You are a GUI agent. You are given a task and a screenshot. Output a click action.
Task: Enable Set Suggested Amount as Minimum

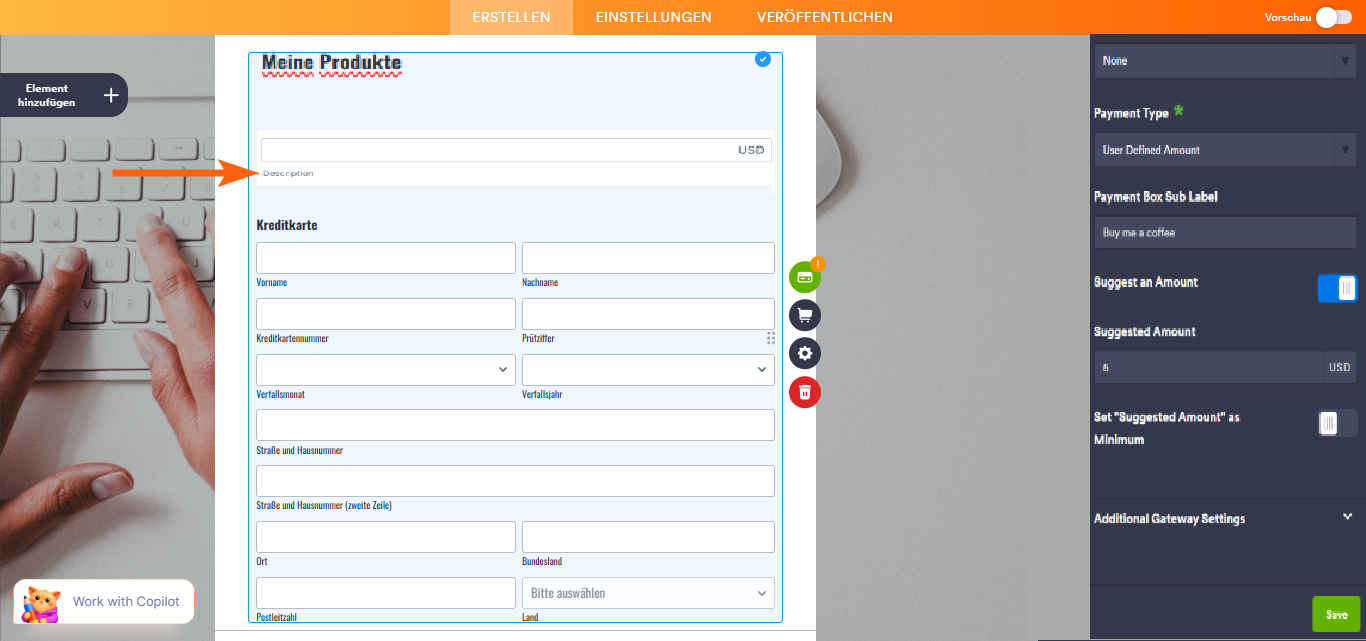1336,423
